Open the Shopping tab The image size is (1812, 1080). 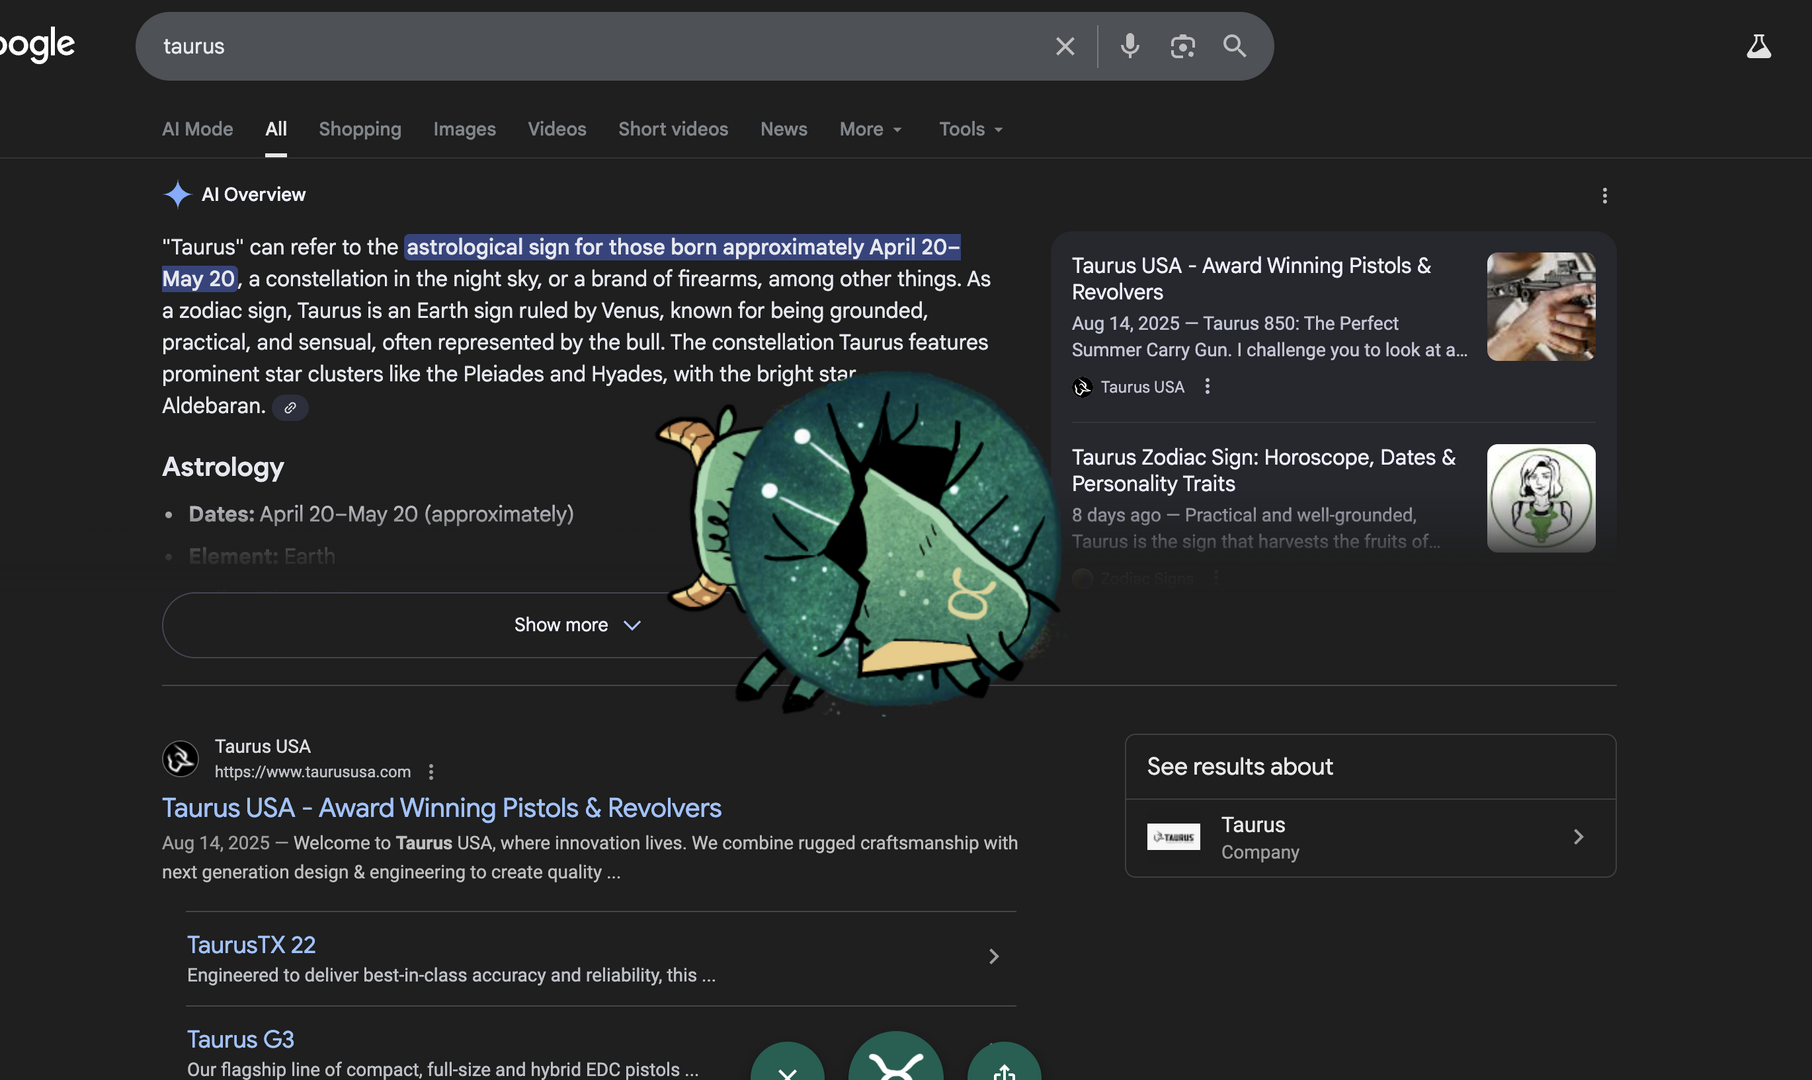pyautogui.click(x=360, y=129)
